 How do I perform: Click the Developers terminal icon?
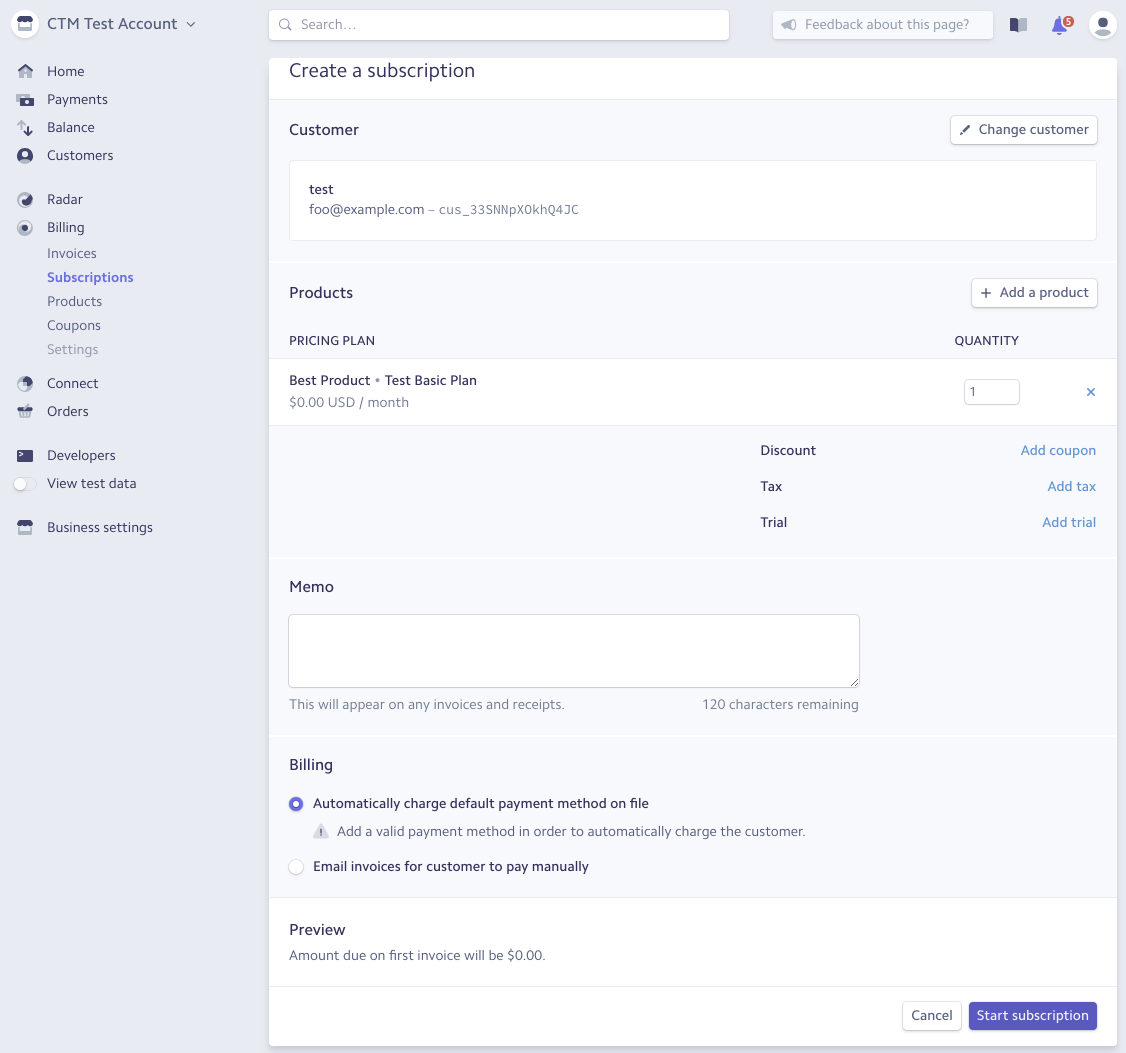coord(26,455)
